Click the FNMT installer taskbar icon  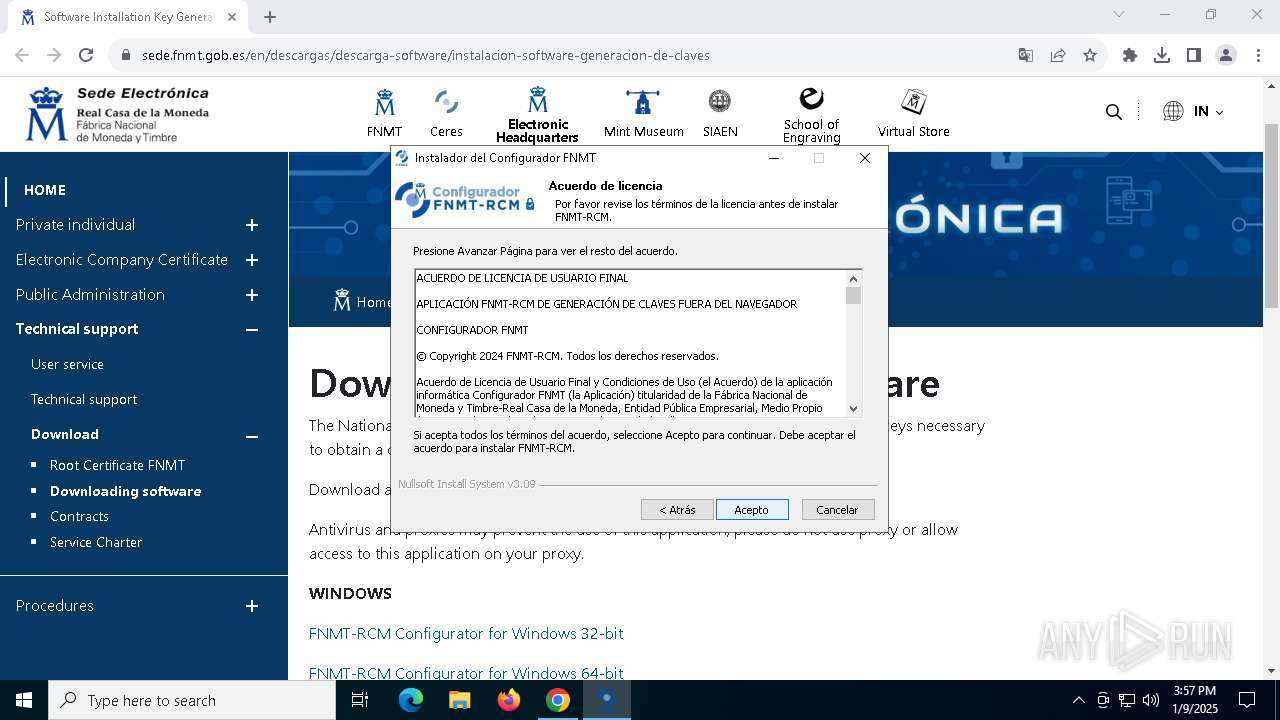[607, 700]
